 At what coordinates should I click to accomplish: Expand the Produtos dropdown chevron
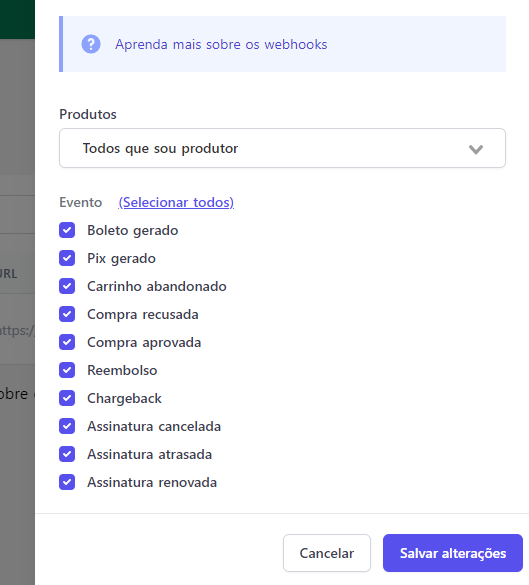(476, 149)
